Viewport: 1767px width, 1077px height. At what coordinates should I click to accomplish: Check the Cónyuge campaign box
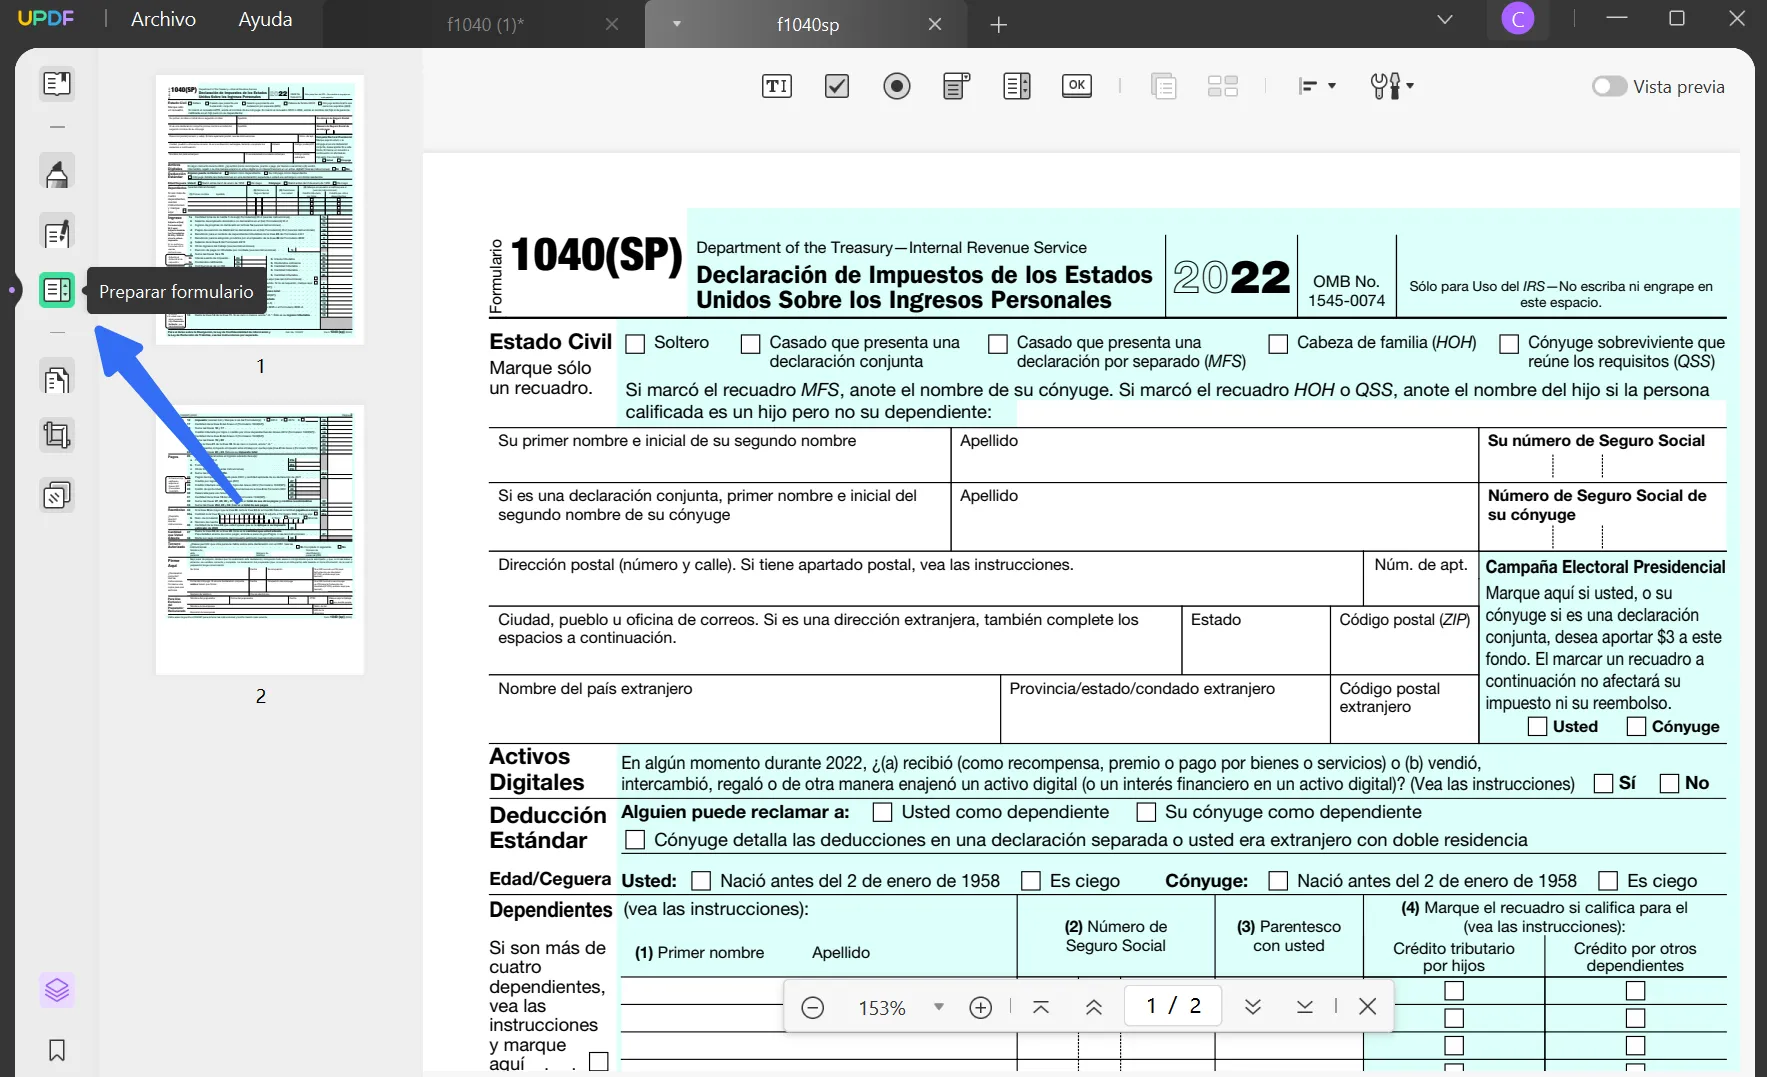click(1637, 726)
